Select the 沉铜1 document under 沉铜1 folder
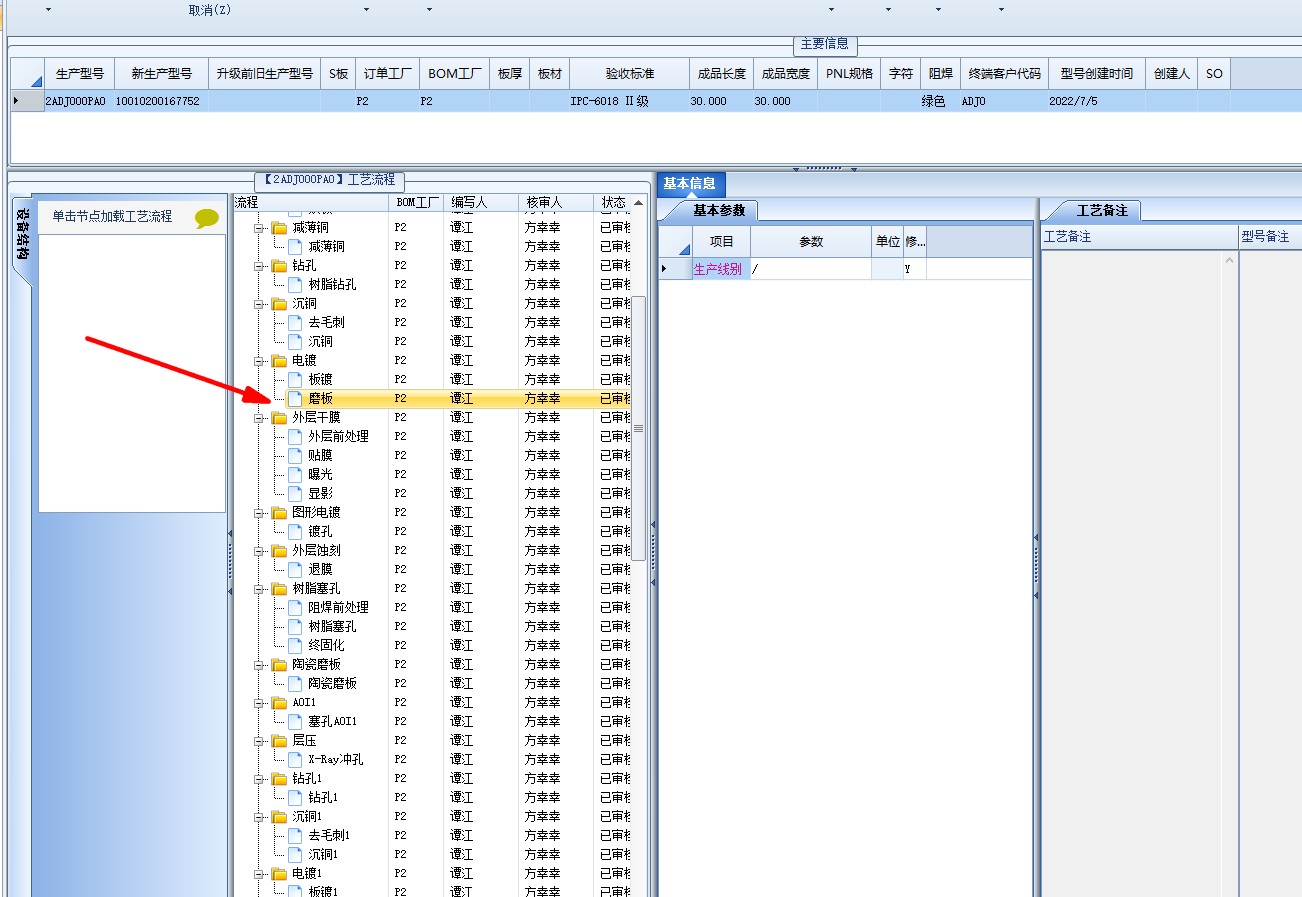 pyautogui.click(x=323, y=855)
